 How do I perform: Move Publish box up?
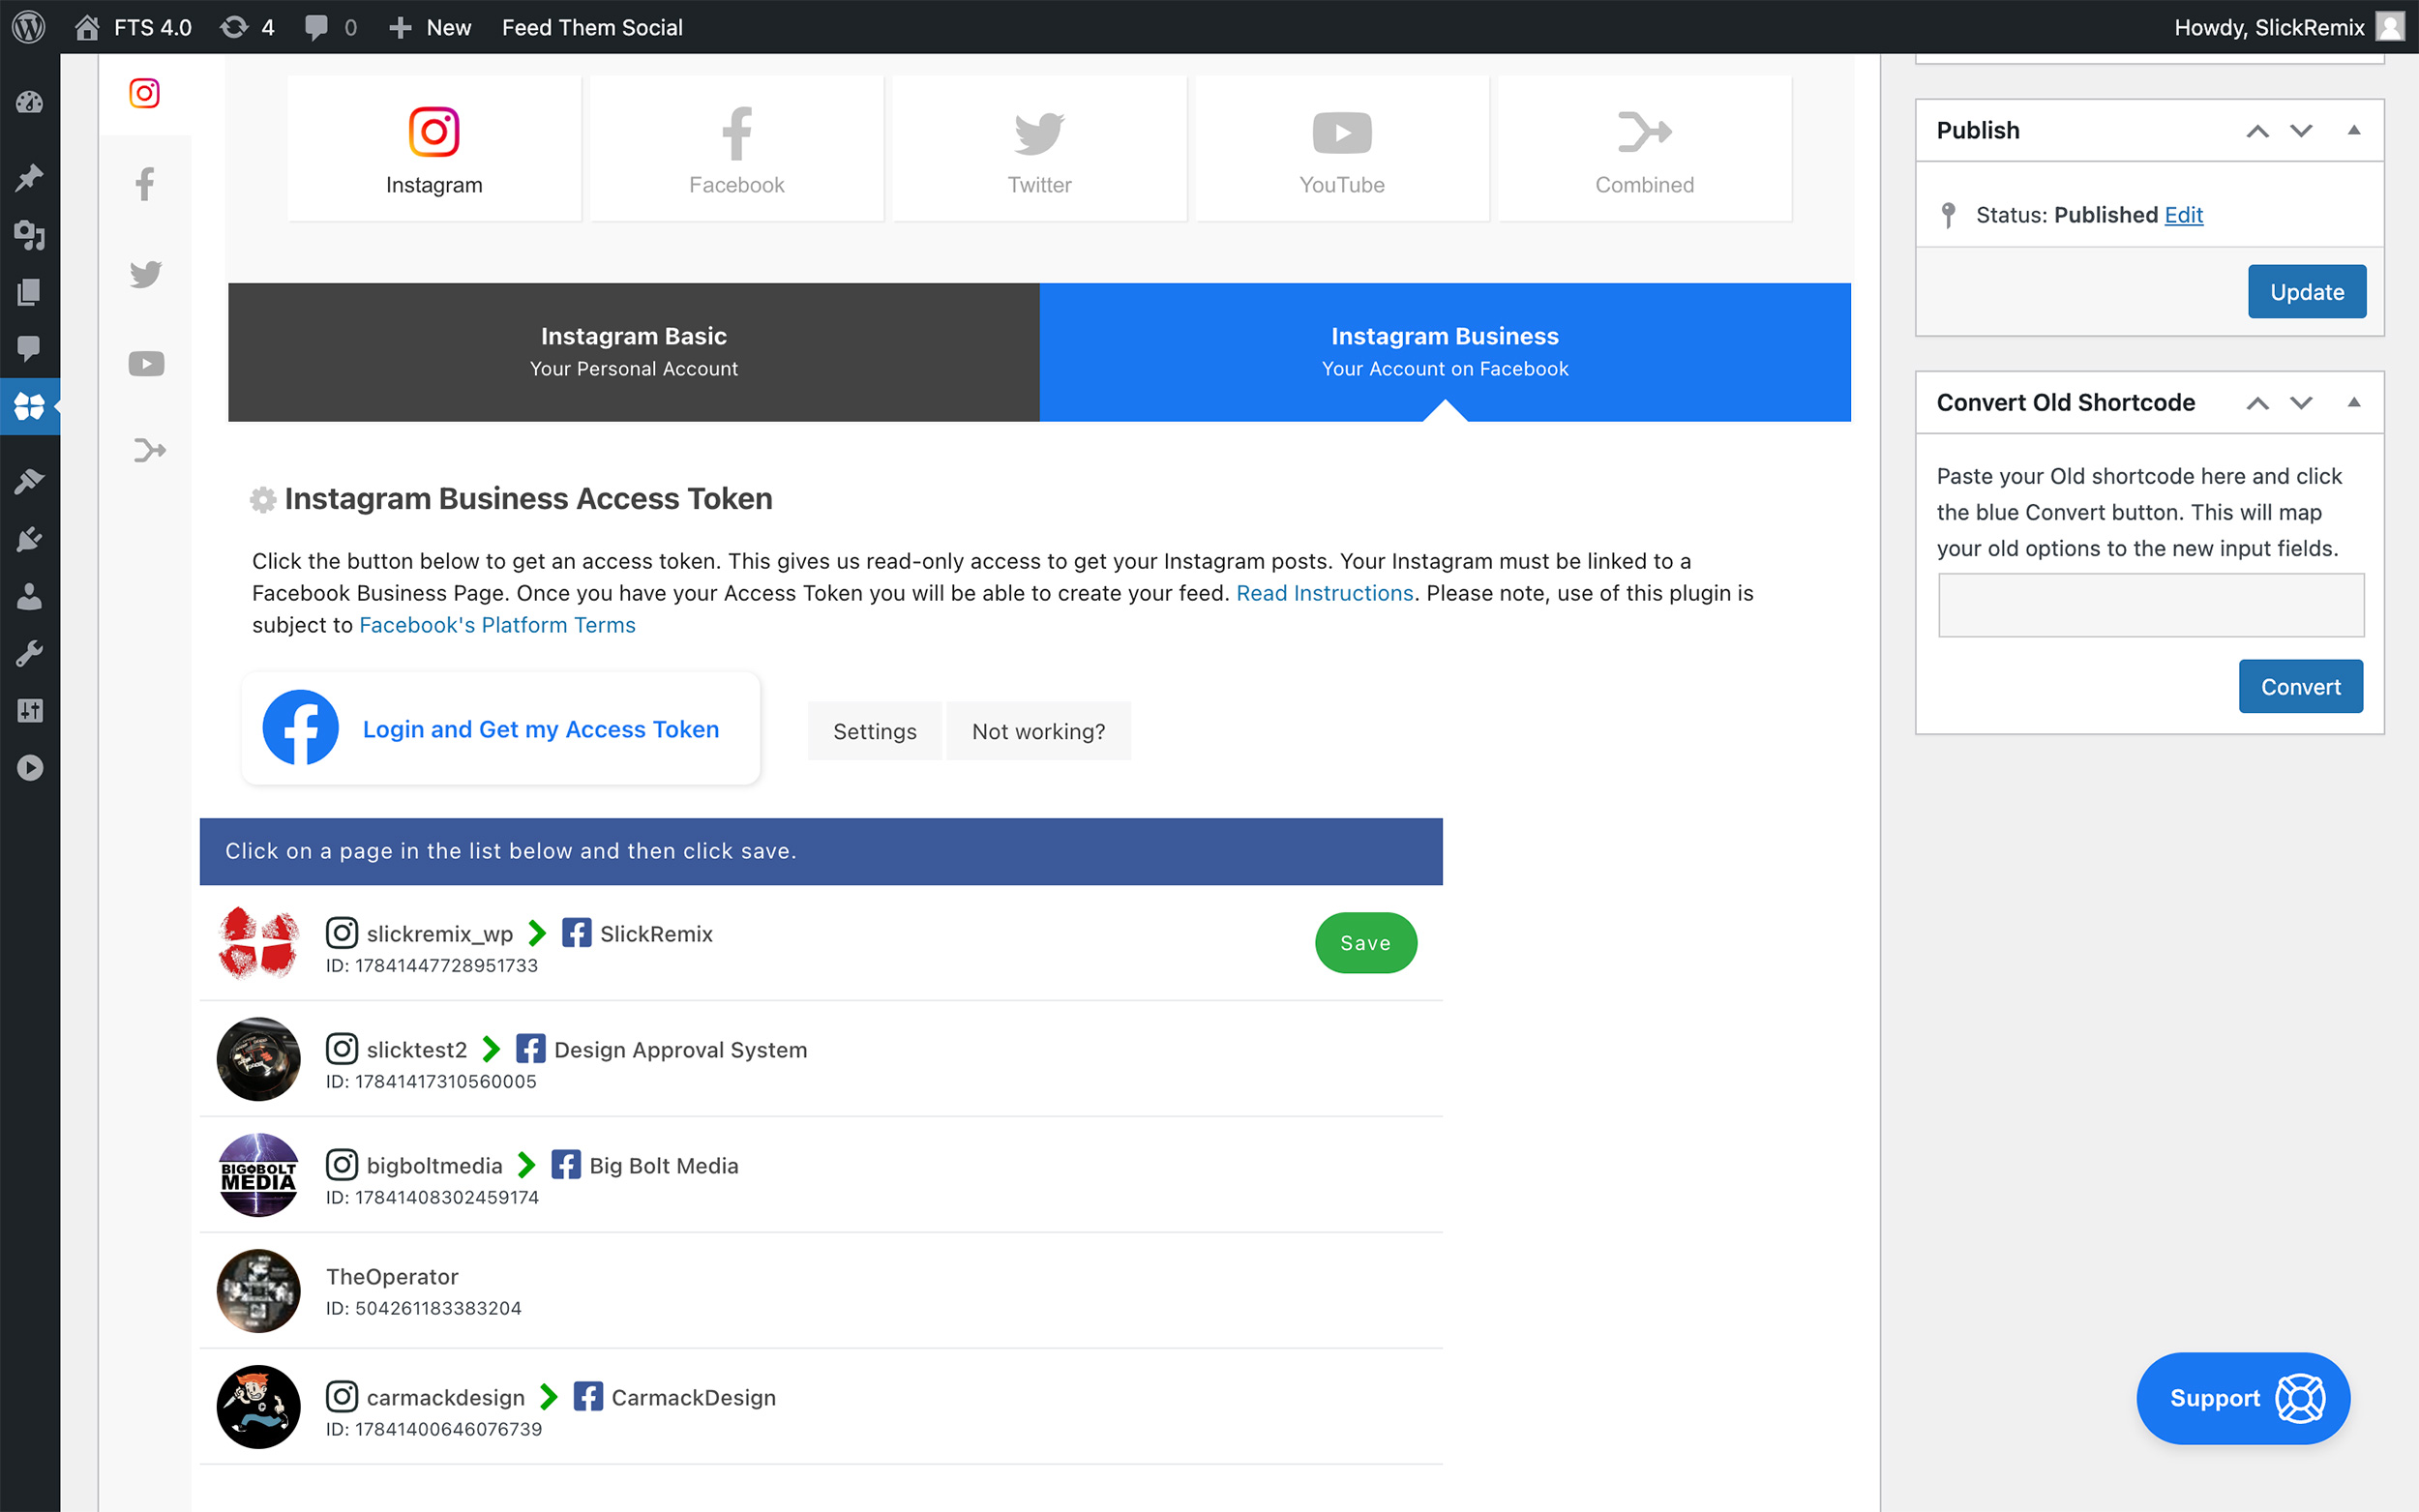pos(2257,131)
